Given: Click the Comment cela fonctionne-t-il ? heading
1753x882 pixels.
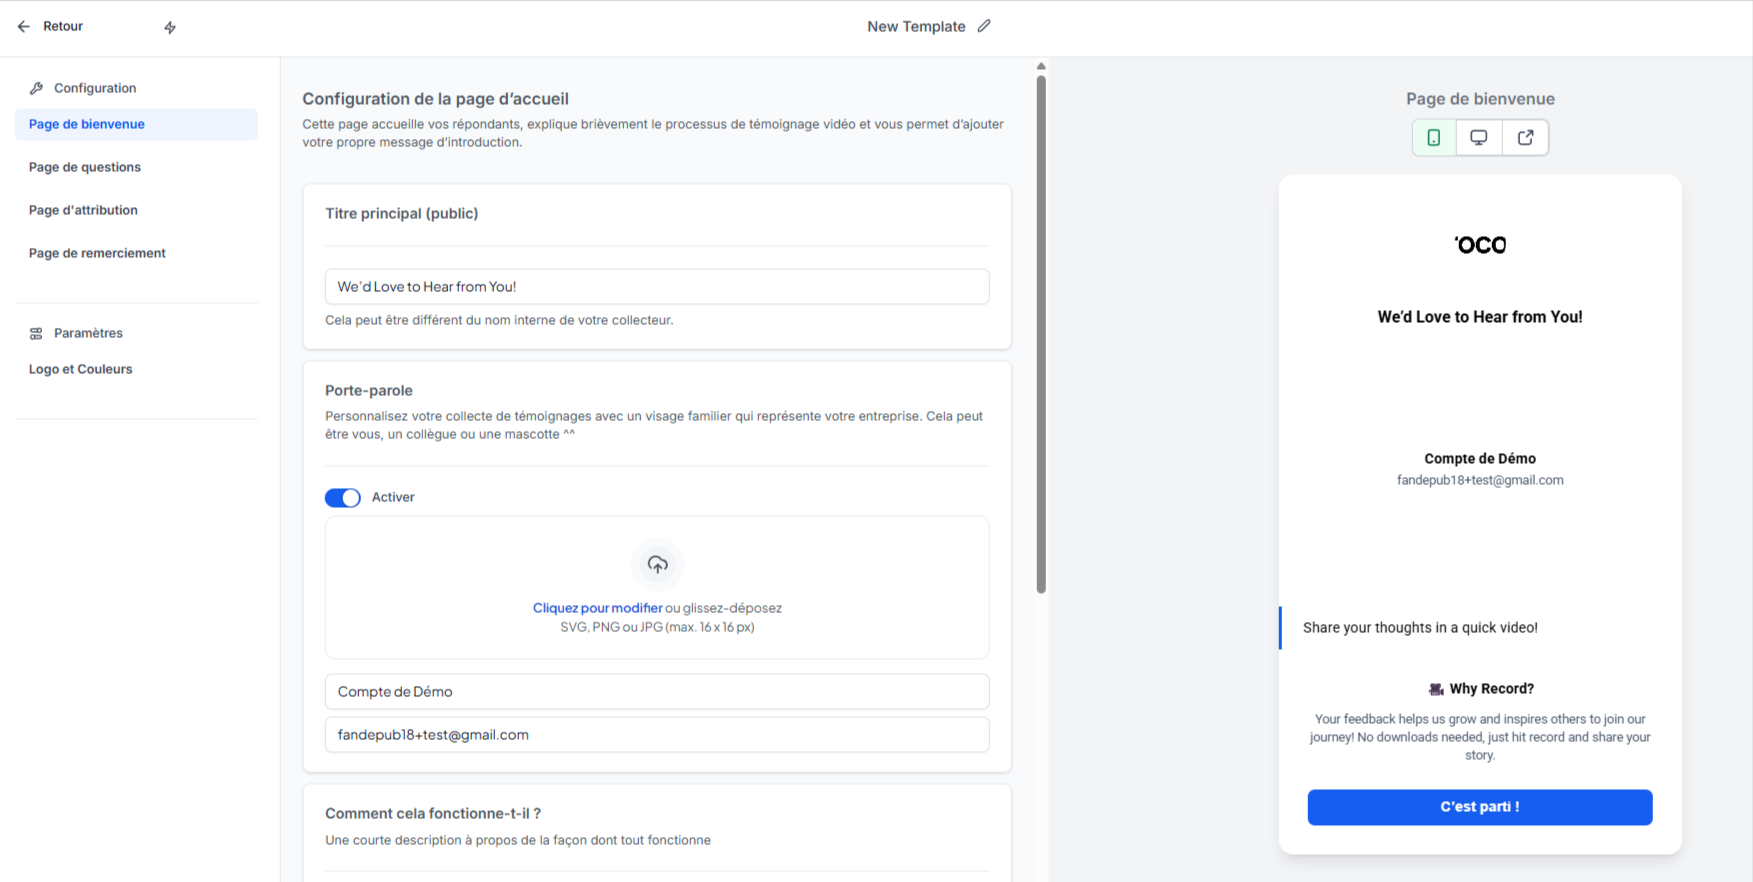Looking at the screenshot, I should (x=433, y=813).
